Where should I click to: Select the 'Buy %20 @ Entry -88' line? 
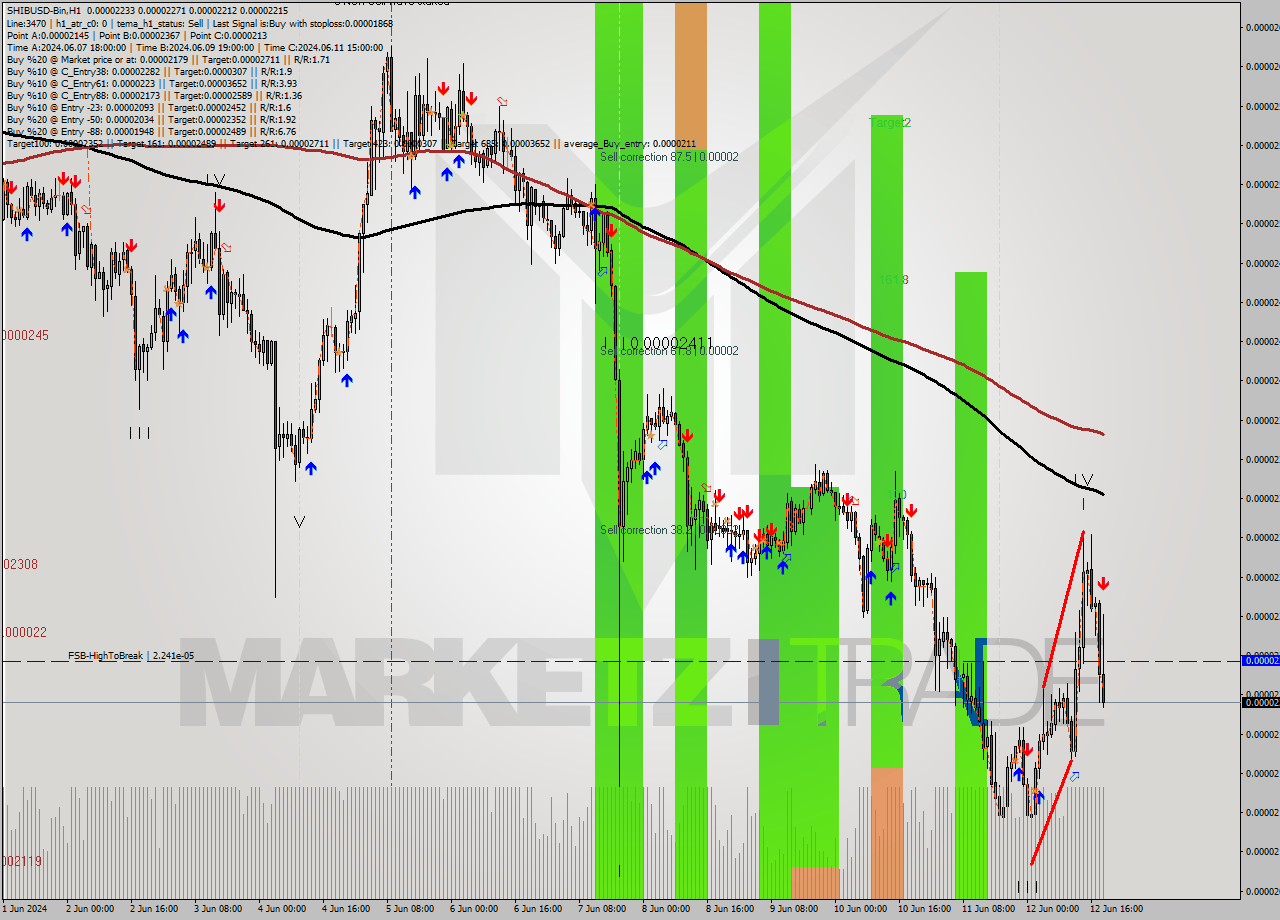click(150, 131)
